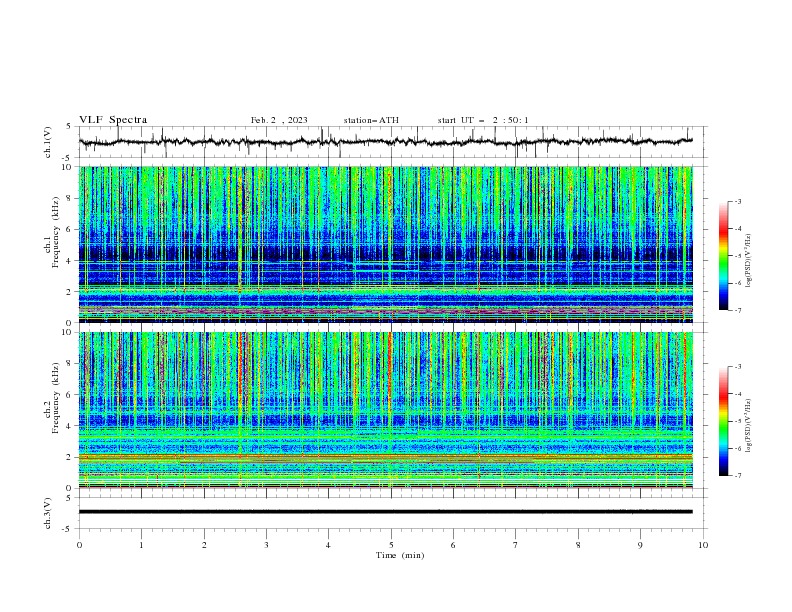Click the ch.3 waveform trace panel

393,513
